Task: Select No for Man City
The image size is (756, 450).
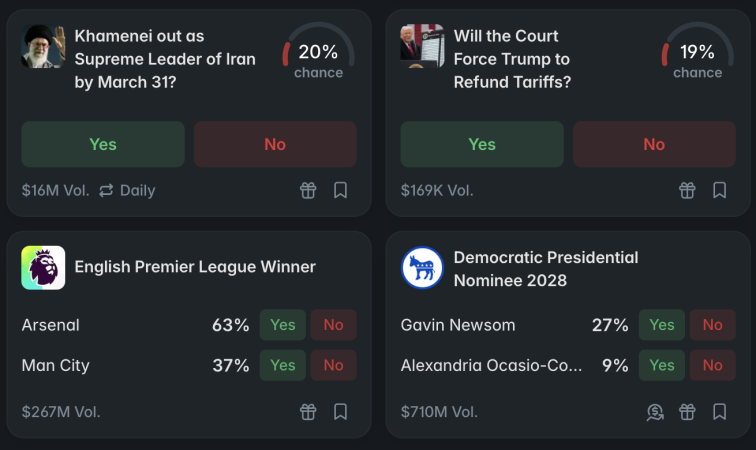Action: 333,365
